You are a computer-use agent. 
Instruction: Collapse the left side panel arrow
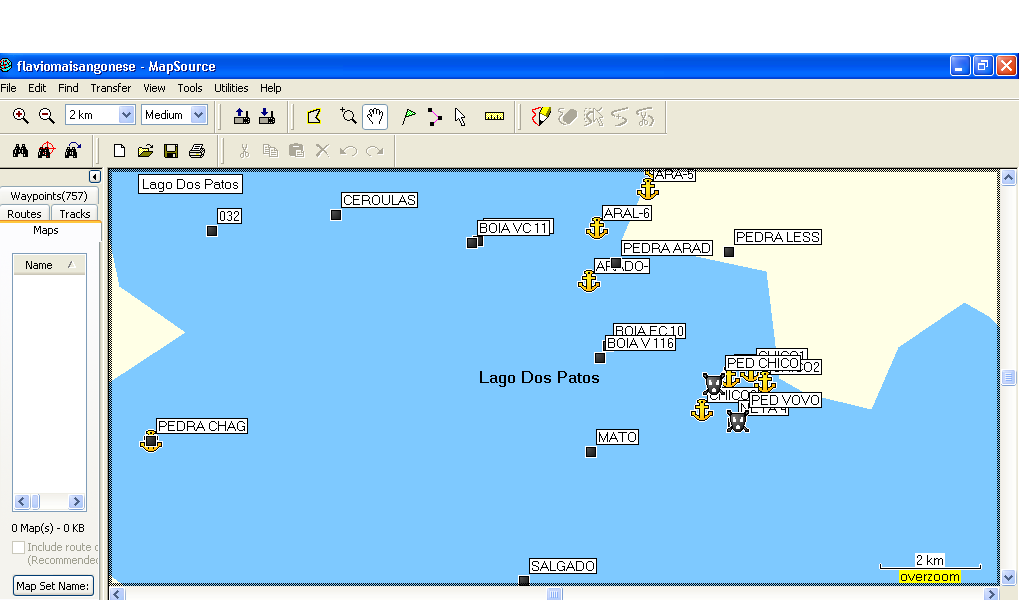[x=94, y=177]
